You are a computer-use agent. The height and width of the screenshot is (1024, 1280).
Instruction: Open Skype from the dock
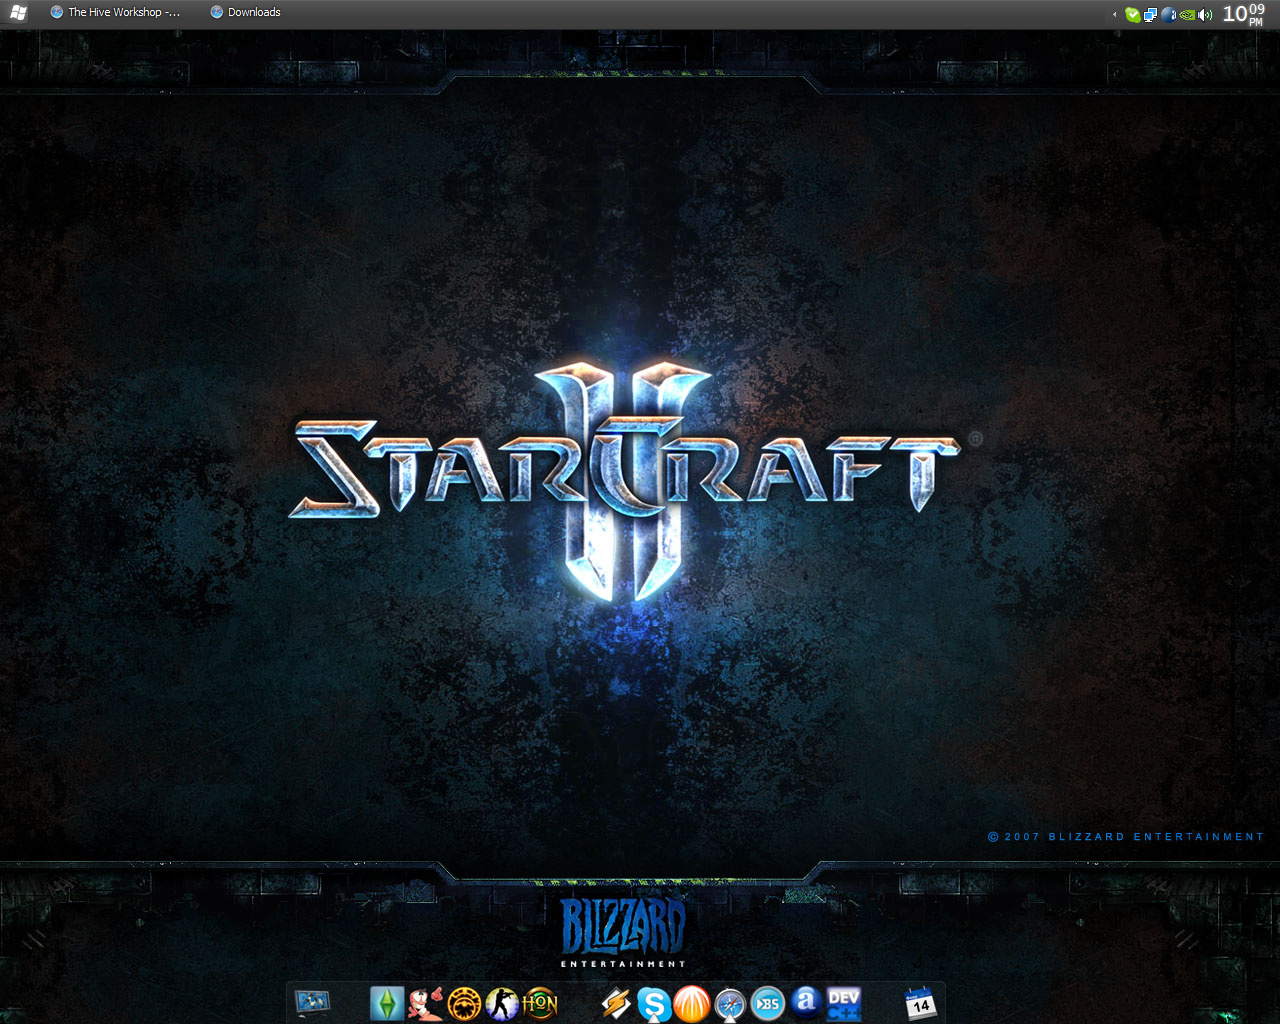coord(654,1004)
